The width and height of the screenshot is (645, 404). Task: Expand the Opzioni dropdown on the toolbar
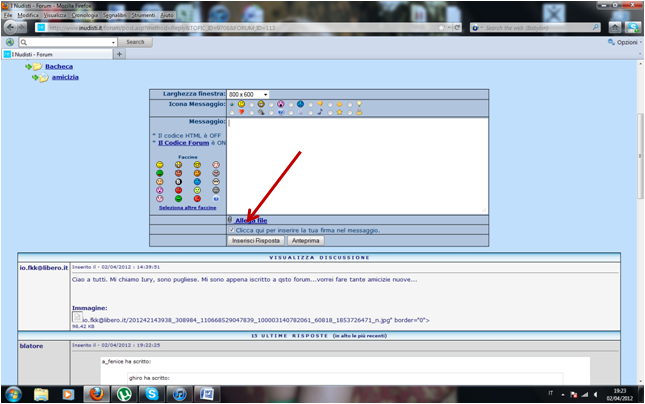pyautogui.click(x=624, y=42)
